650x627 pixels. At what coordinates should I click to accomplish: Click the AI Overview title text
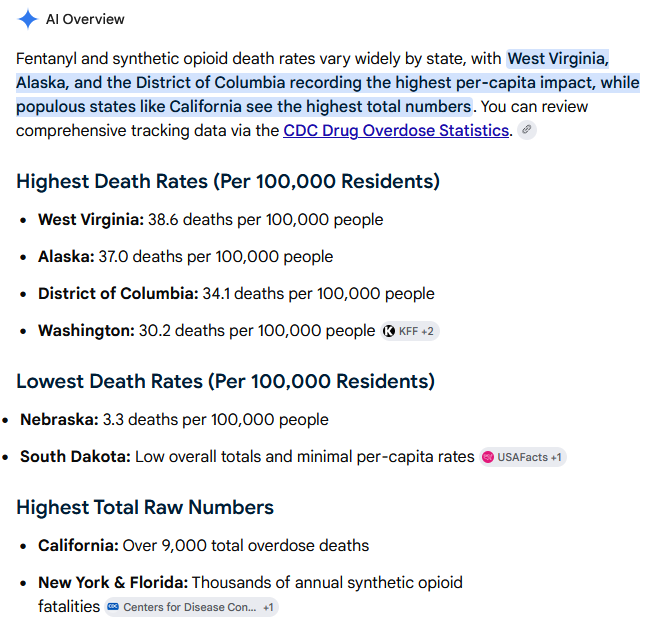coord(85,19)
